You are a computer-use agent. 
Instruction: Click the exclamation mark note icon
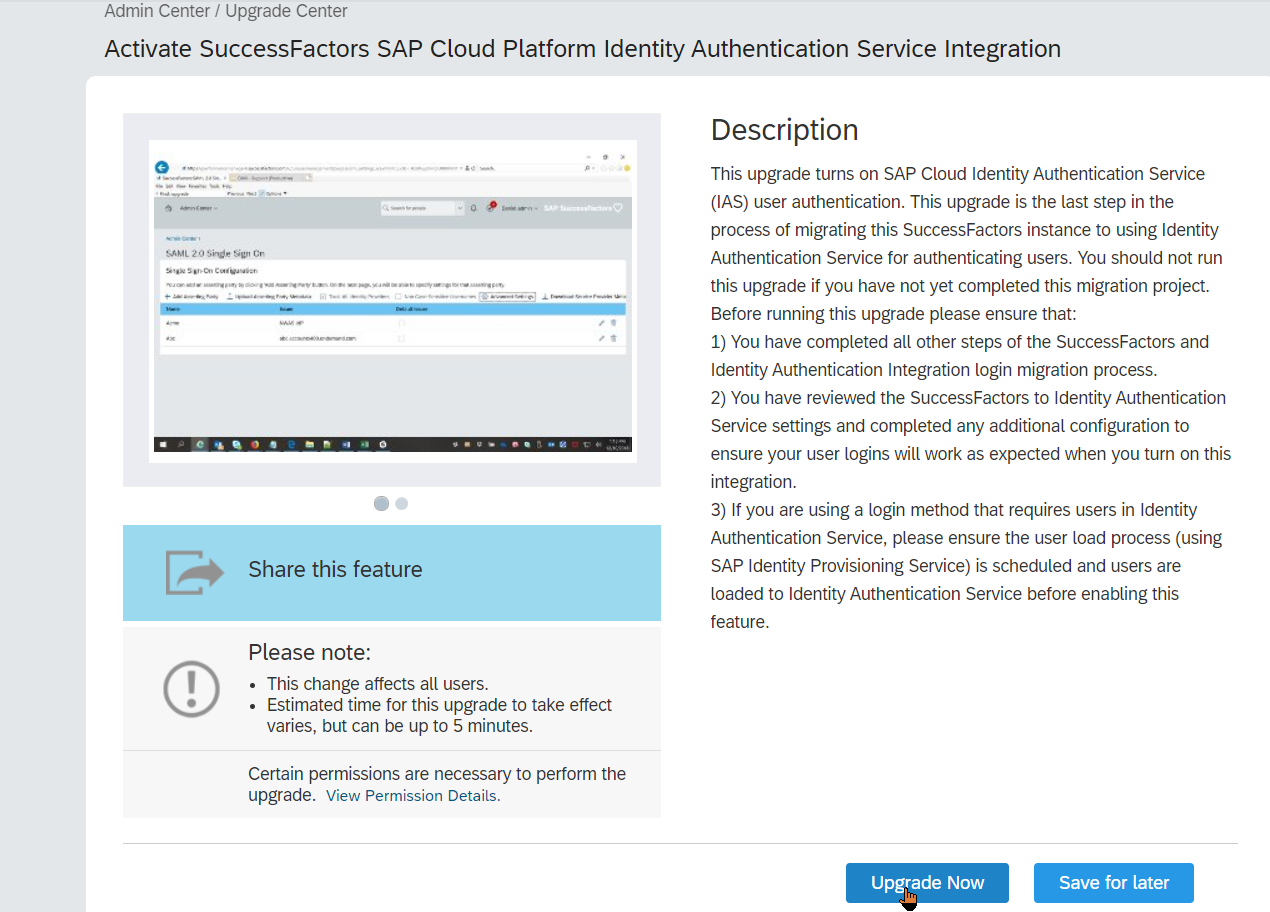point(191,688)
